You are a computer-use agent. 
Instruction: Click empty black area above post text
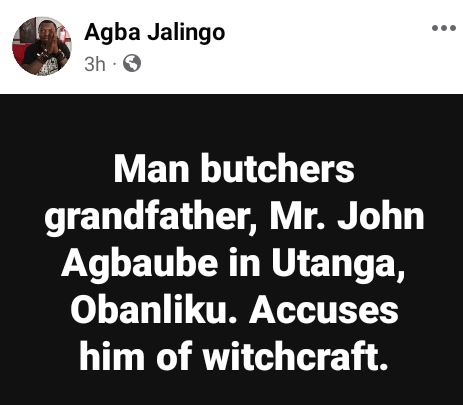[231, 123]
